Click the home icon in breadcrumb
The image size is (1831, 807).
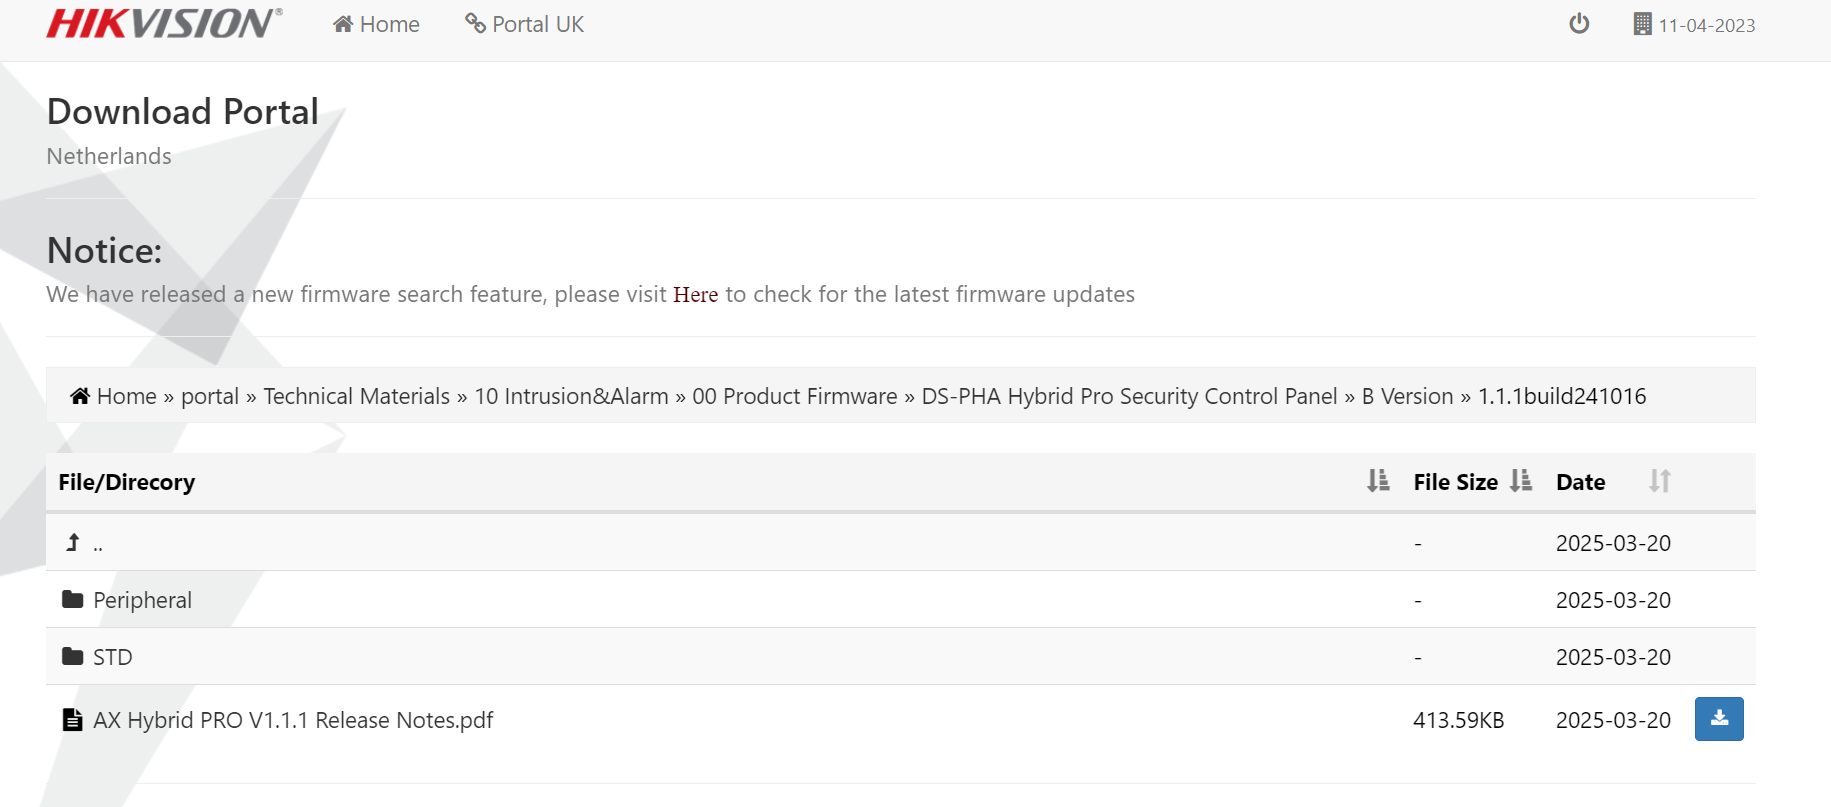pos(80,396)
